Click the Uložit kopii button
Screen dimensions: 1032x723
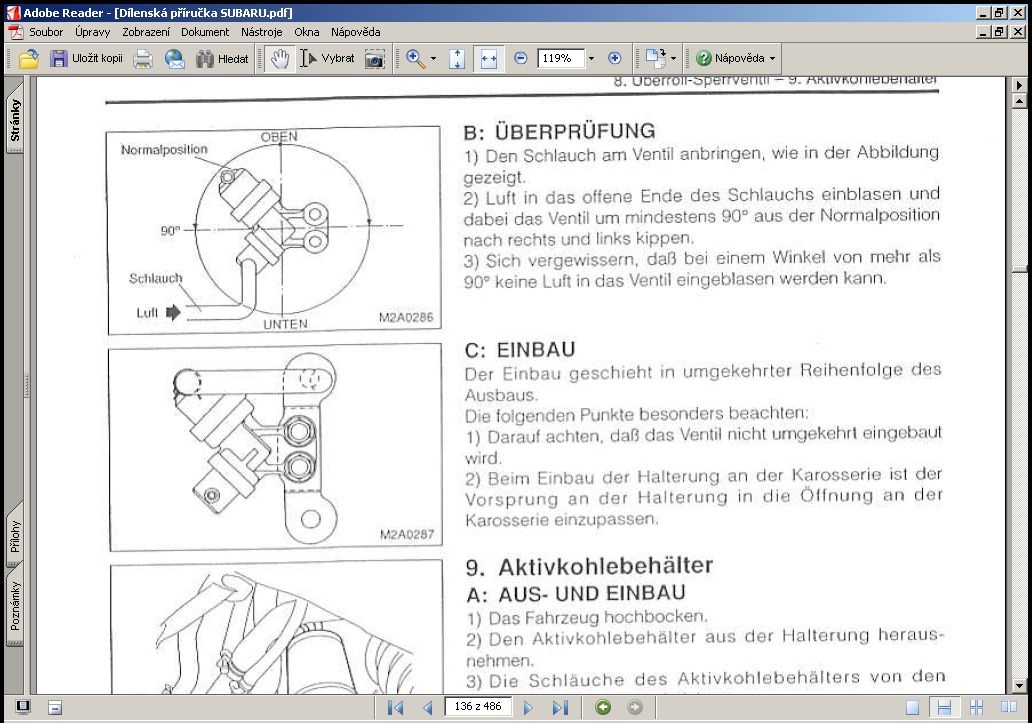tap(87, 59)
